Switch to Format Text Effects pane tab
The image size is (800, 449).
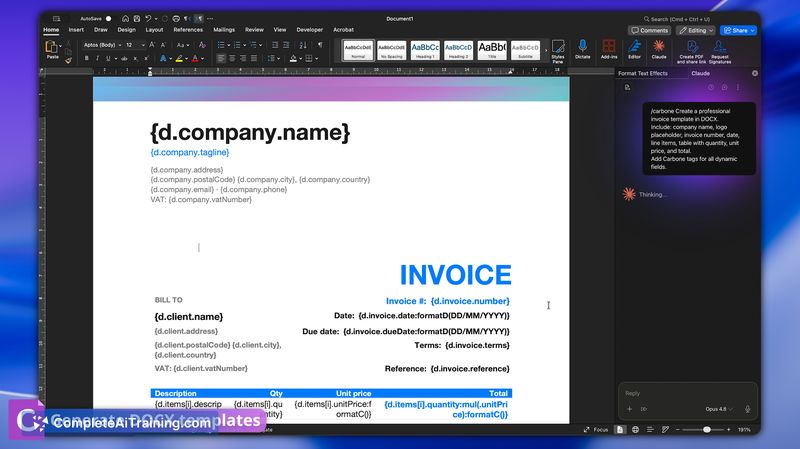tap(643, 73)
